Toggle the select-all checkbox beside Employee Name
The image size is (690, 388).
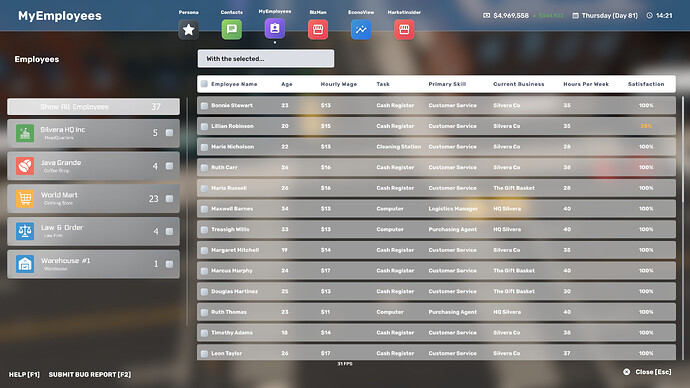pyautogui.click(x=204, y=84)
